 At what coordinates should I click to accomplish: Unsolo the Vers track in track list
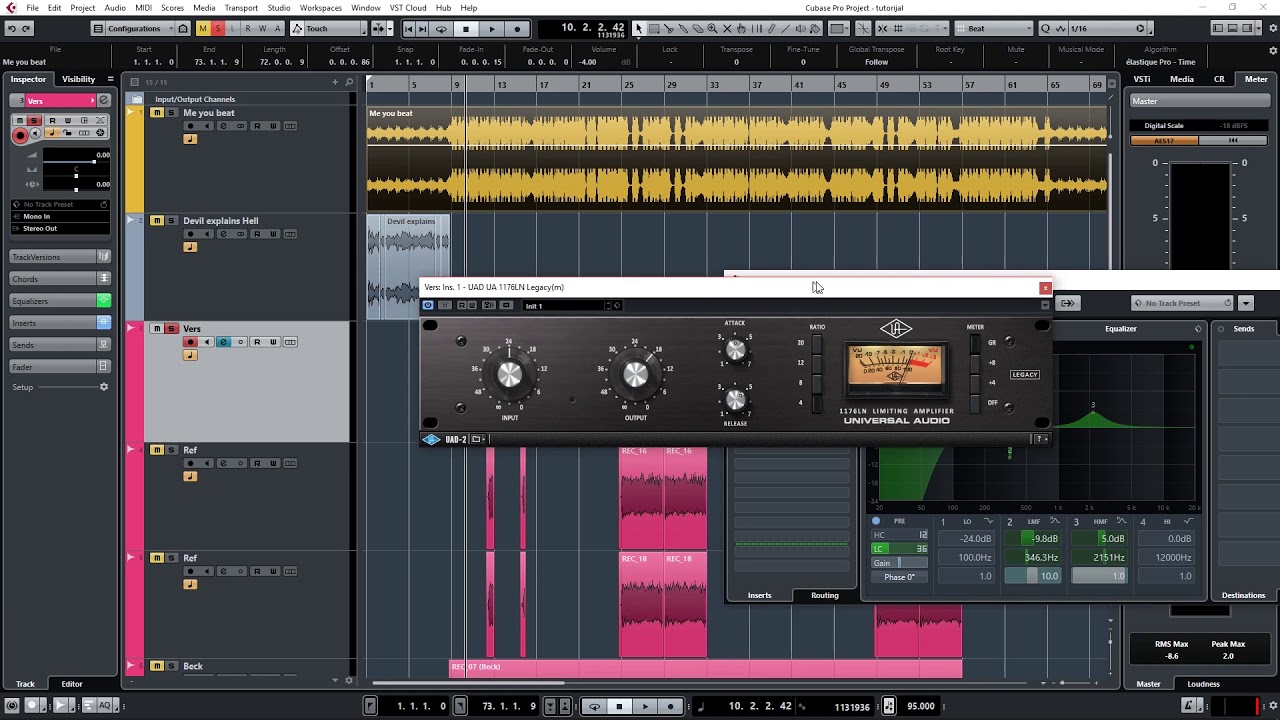click(171, 329)
